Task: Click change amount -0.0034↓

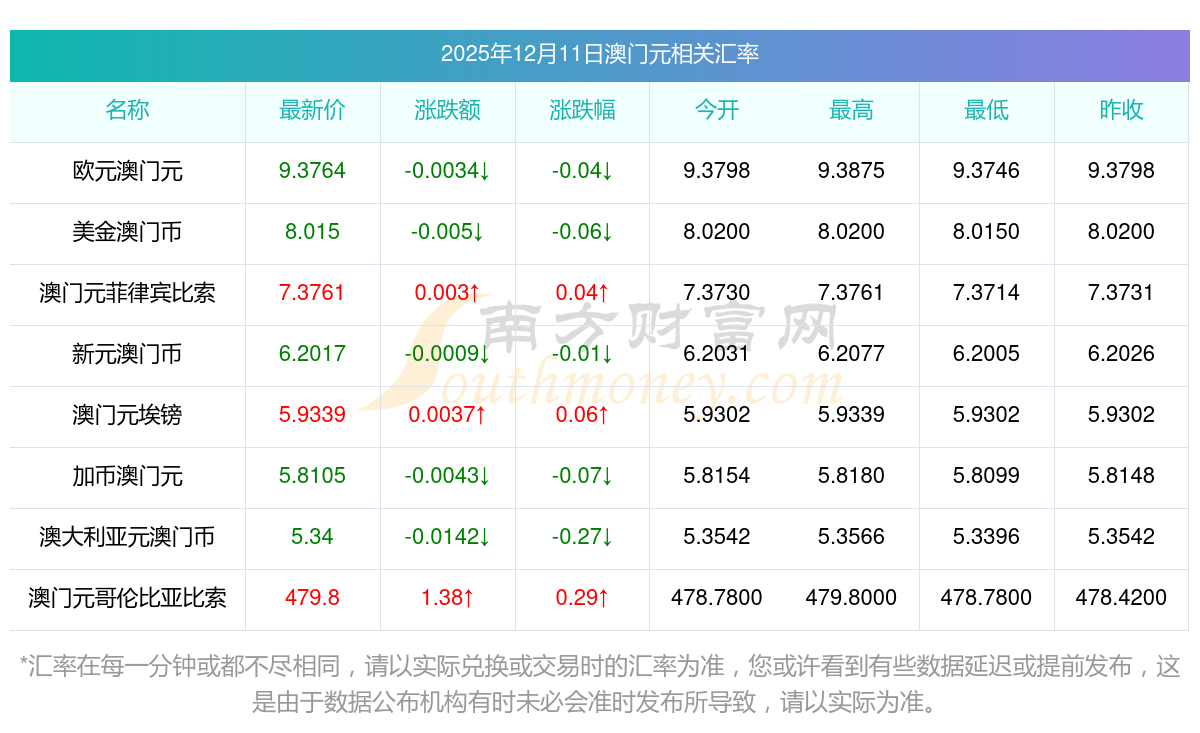Action: click(x=447, y=171)
